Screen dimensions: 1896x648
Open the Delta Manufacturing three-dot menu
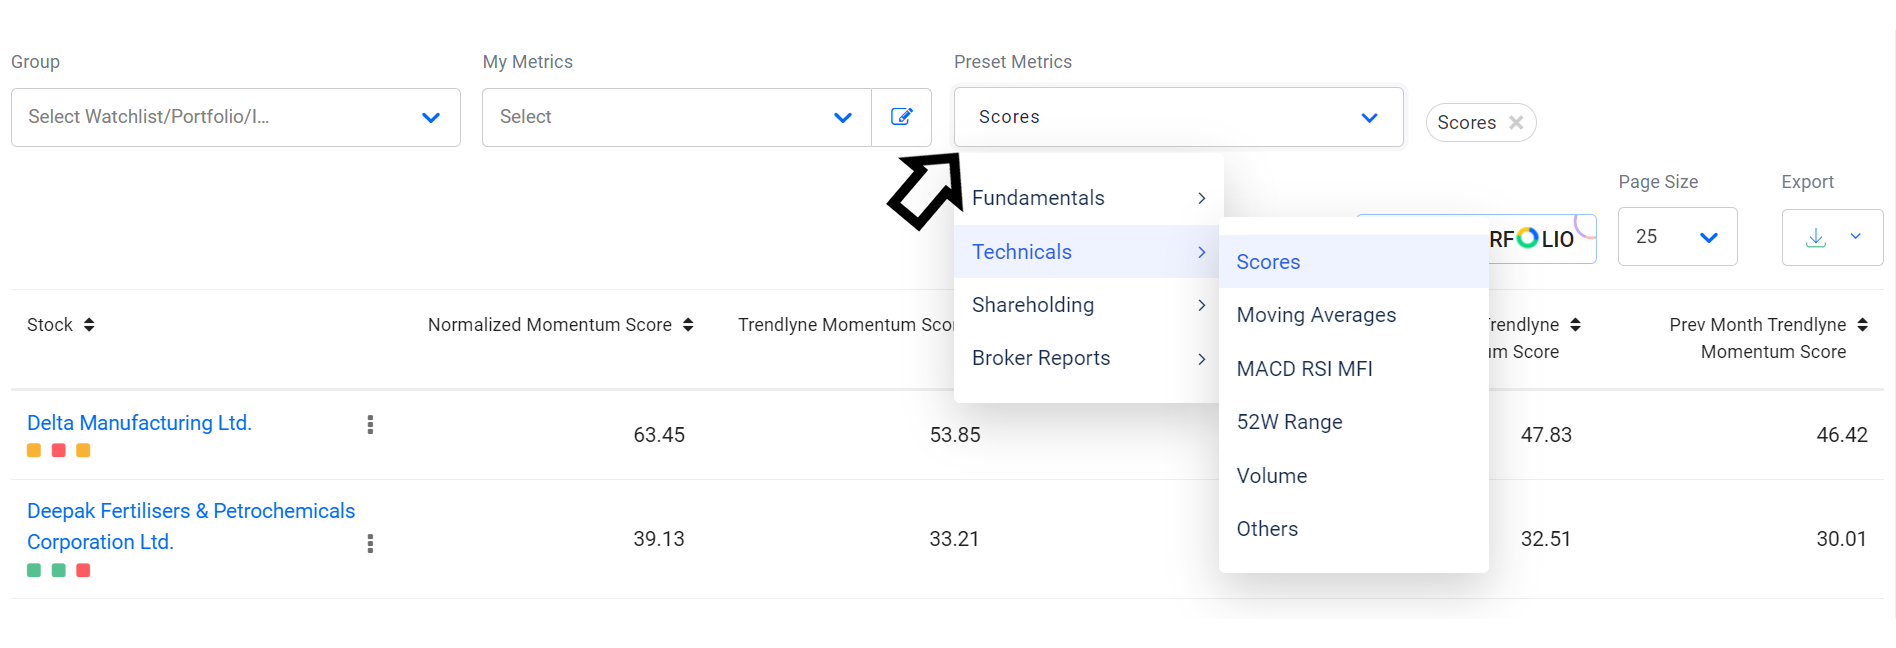coord(370,425)
